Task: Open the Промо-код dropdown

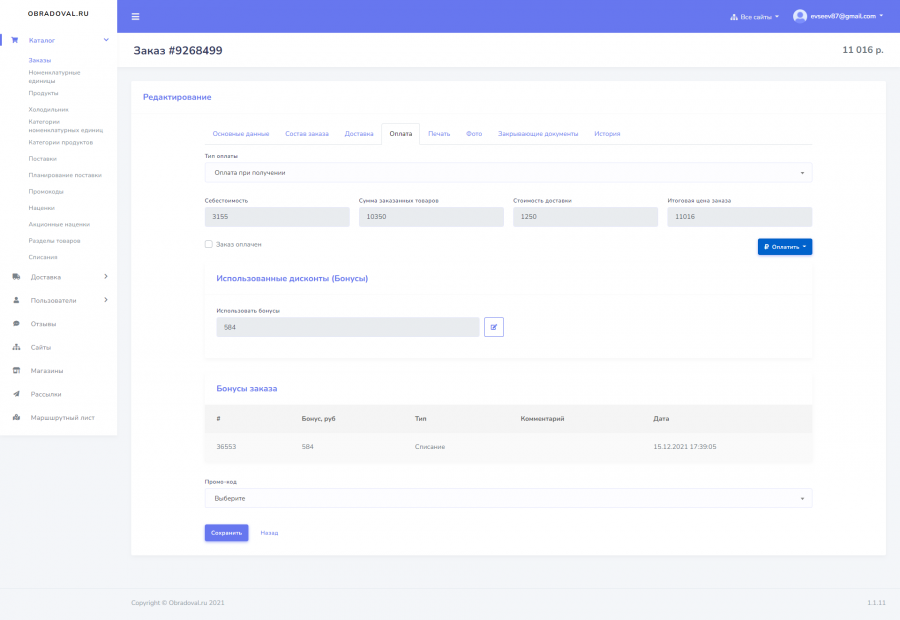Action: (x=509, y=498)
